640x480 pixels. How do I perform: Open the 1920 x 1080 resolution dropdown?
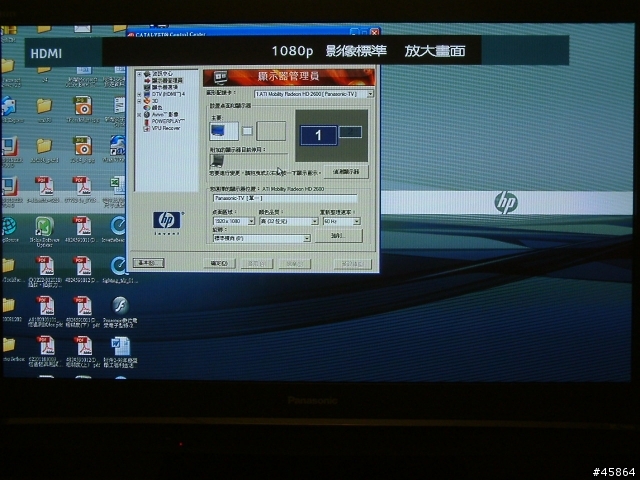[x=251, y=221]
